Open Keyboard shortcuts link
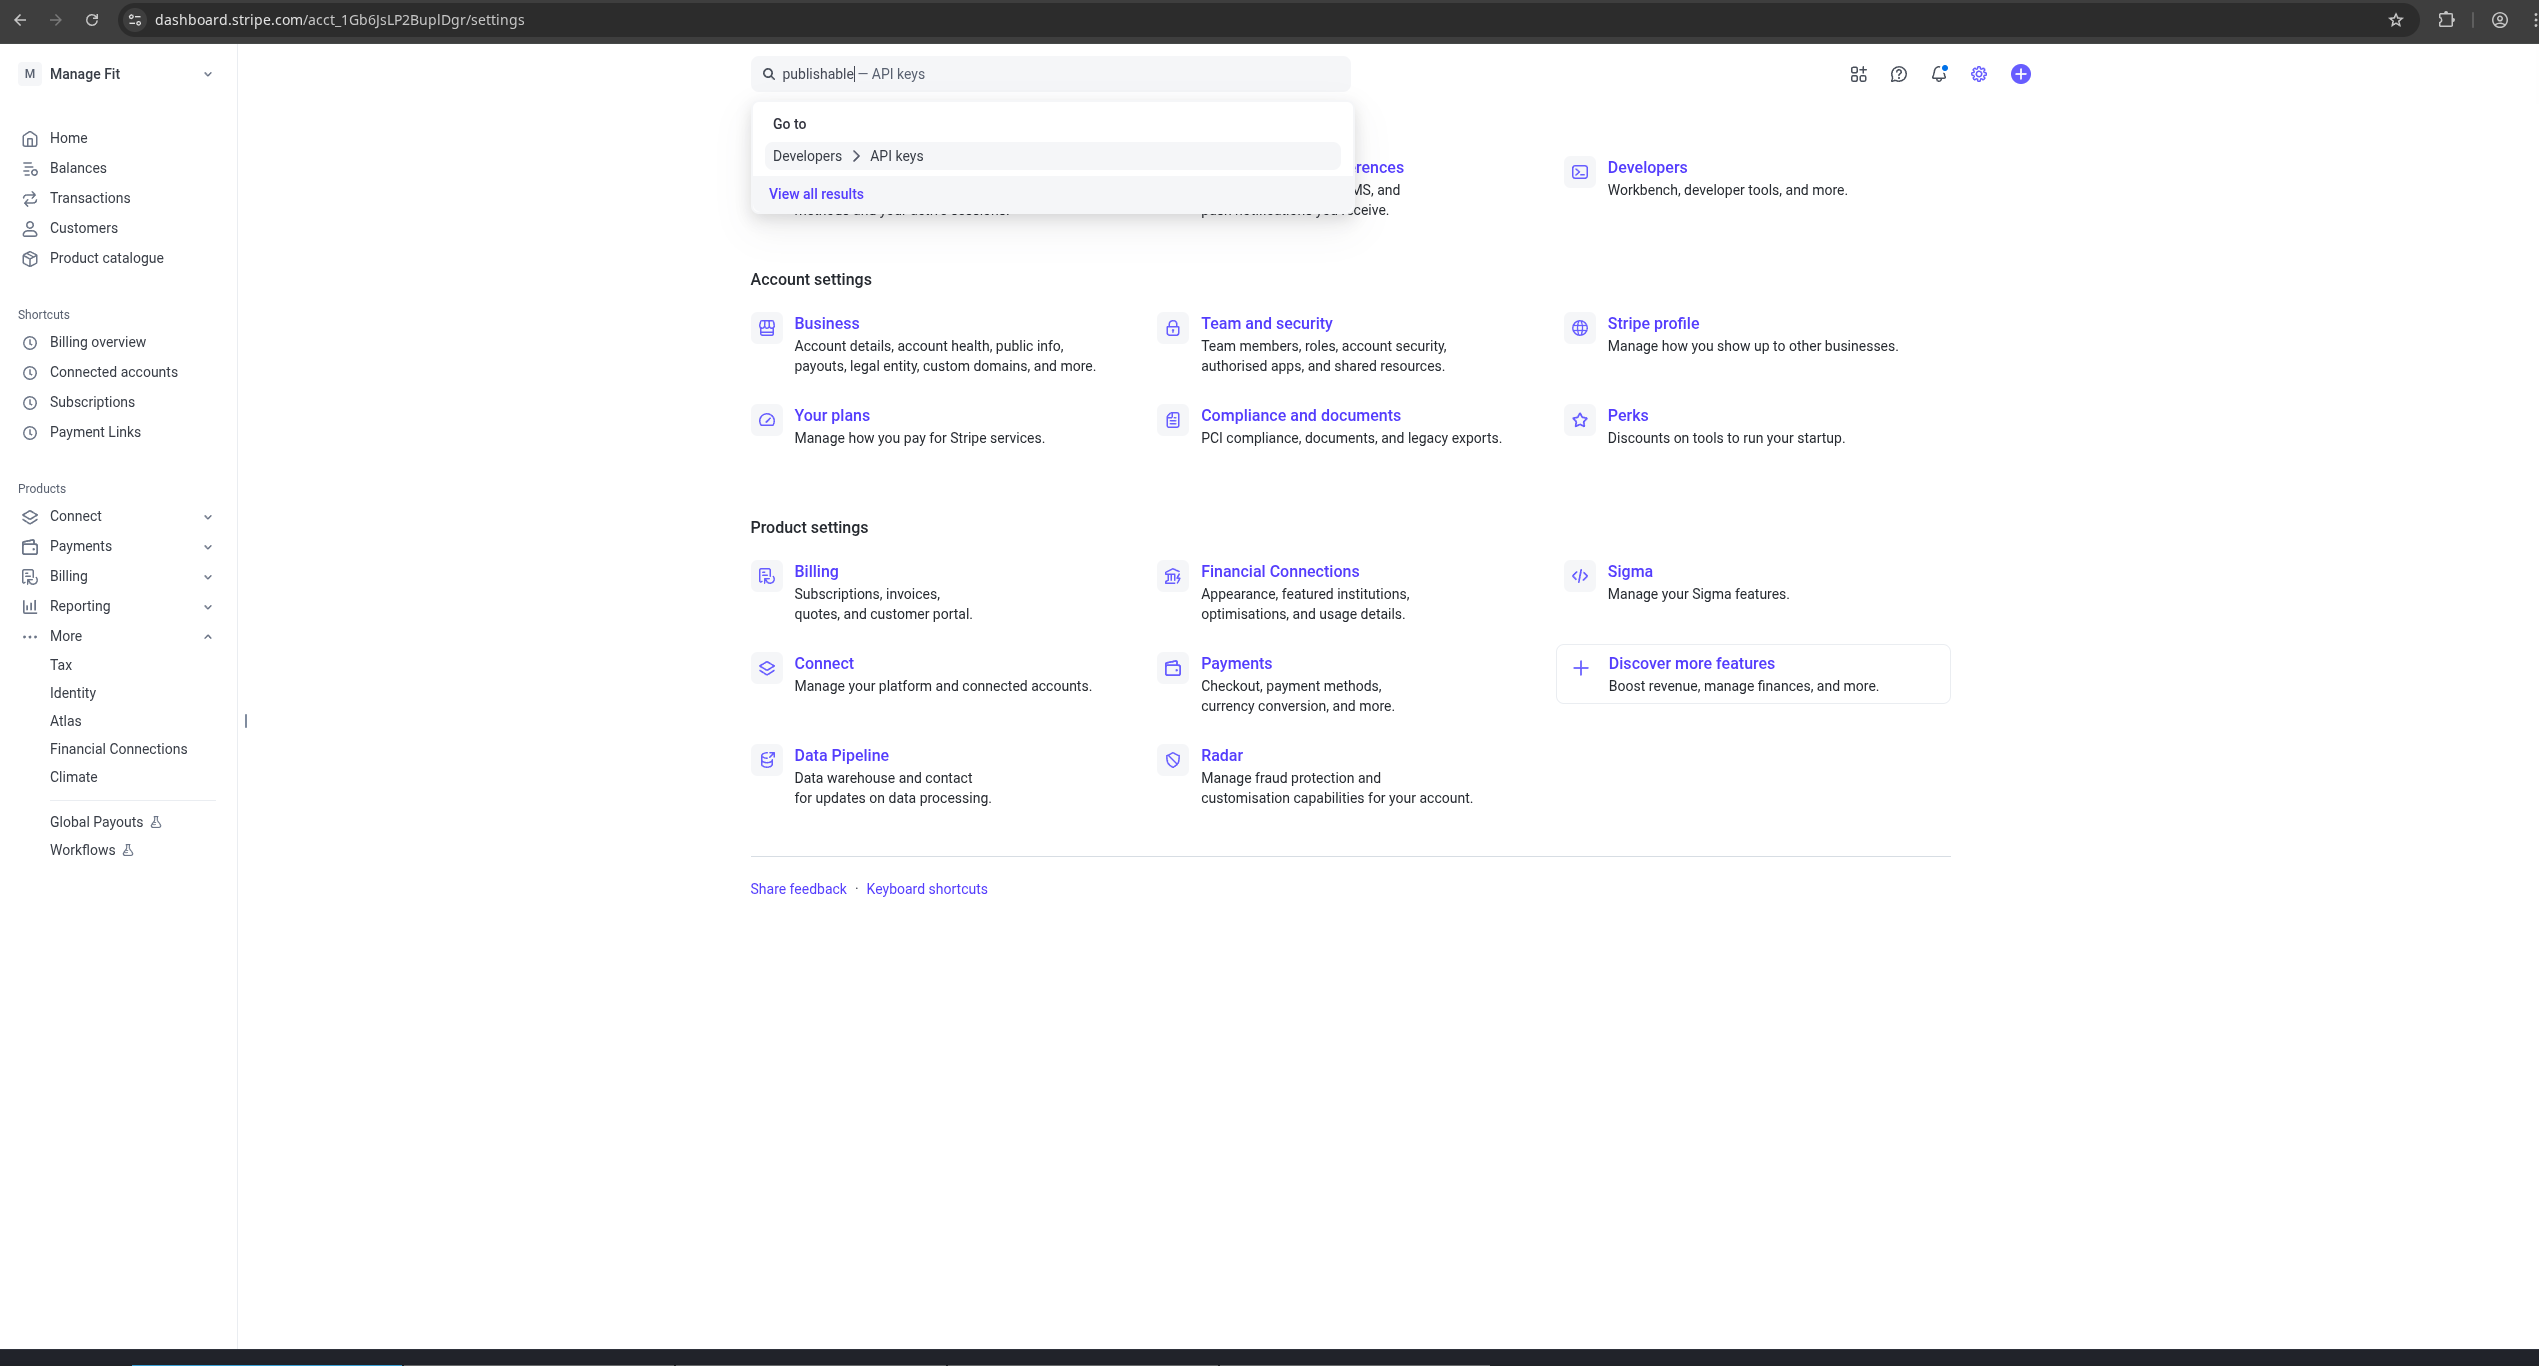 926,889
